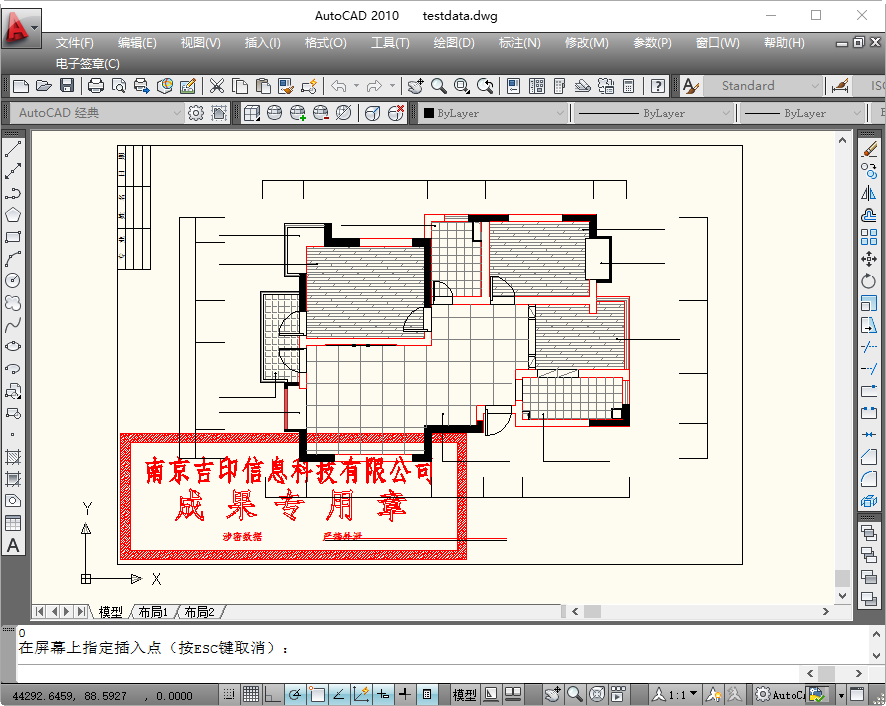Click the Pan realtime hand icon in toolbar
Screen dimensions: 886x706
415,86
